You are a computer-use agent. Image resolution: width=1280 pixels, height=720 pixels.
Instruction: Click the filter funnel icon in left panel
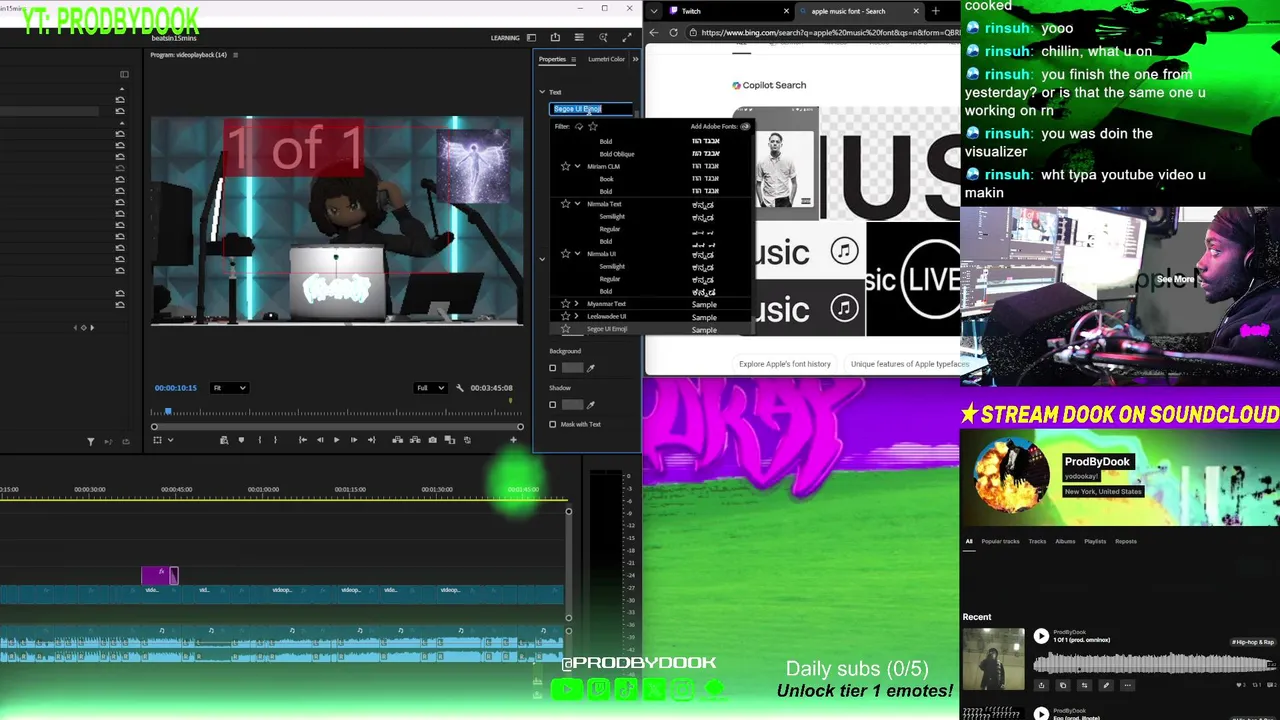pos(91,441)
